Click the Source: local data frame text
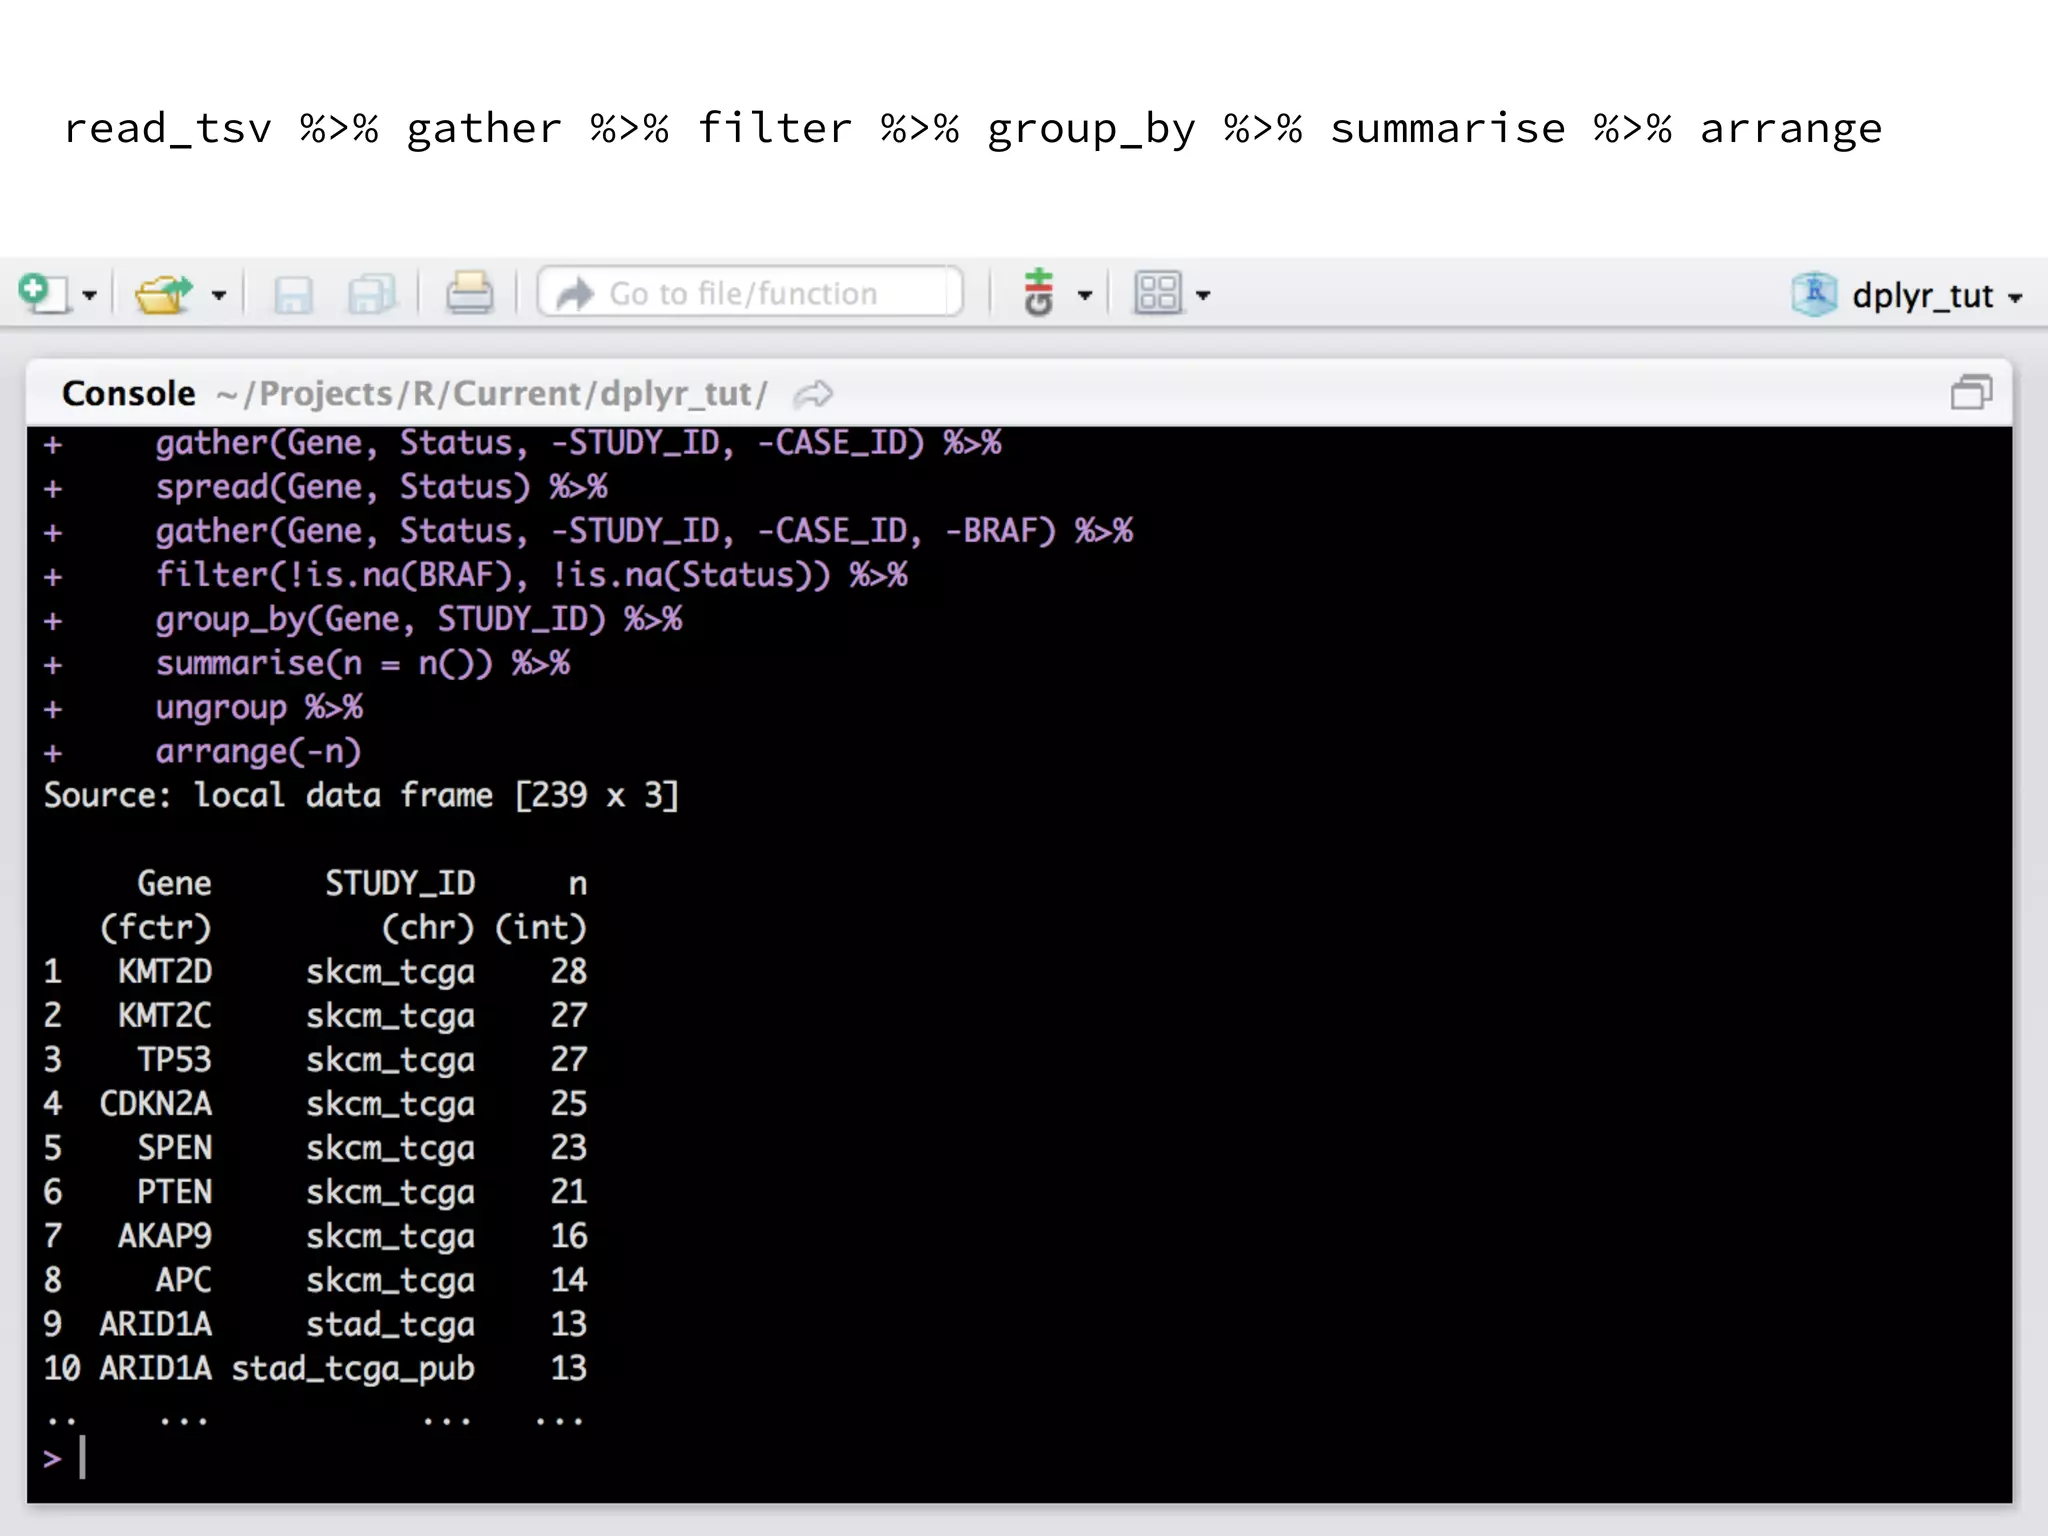 click(361, 796)
